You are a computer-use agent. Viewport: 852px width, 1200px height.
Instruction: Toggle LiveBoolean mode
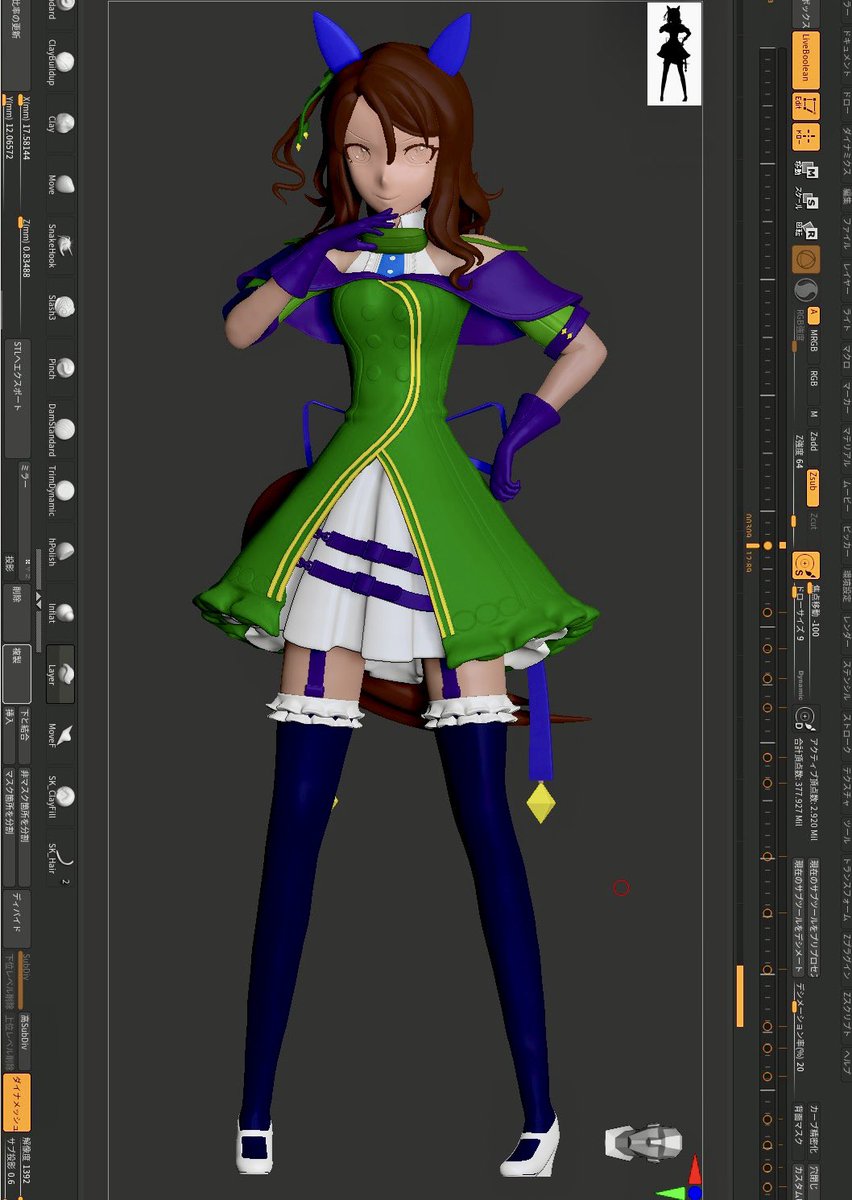click(x=806, y=59)
